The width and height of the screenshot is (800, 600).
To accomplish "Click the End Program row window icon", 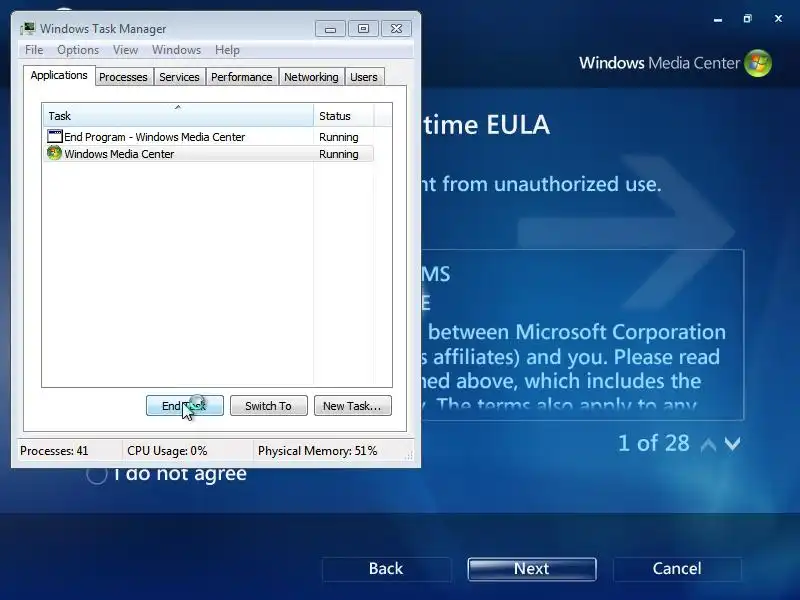I will (x=54, y=136).
